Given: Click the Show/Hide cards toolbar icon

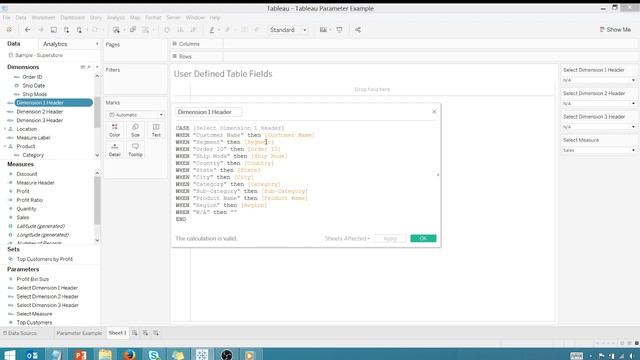Looking at the screenshot, I should point(323,30).
